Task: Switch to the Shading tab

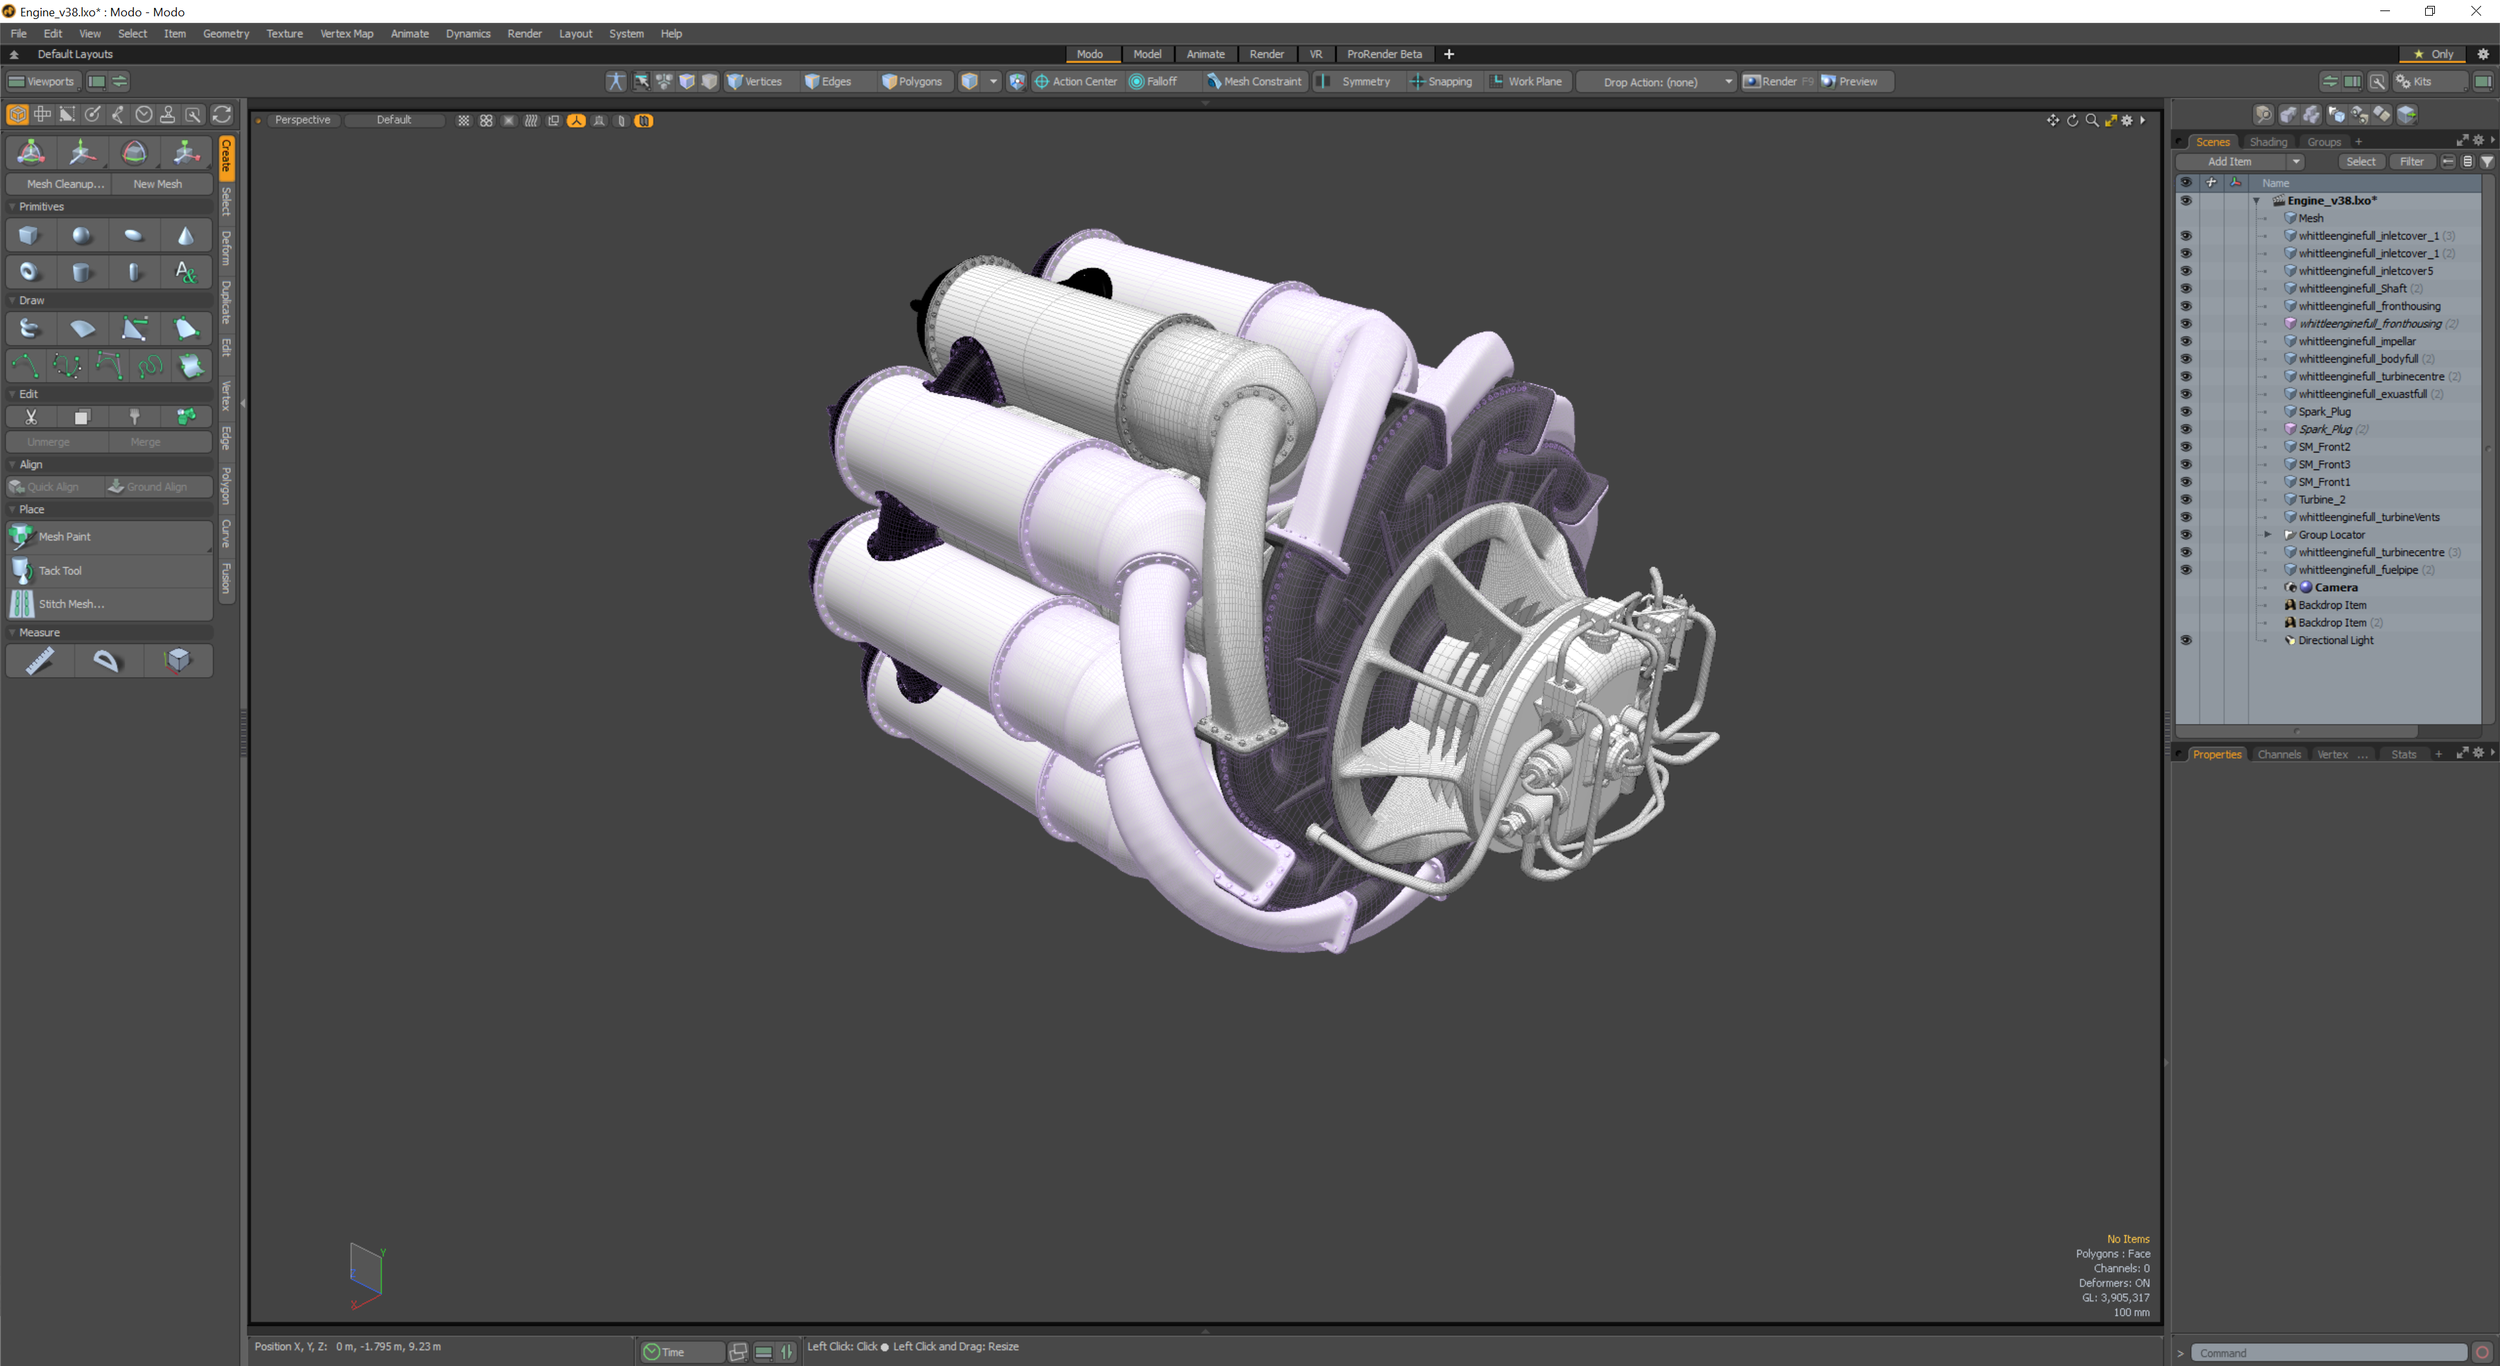Action: click(x=2269, y=141)
